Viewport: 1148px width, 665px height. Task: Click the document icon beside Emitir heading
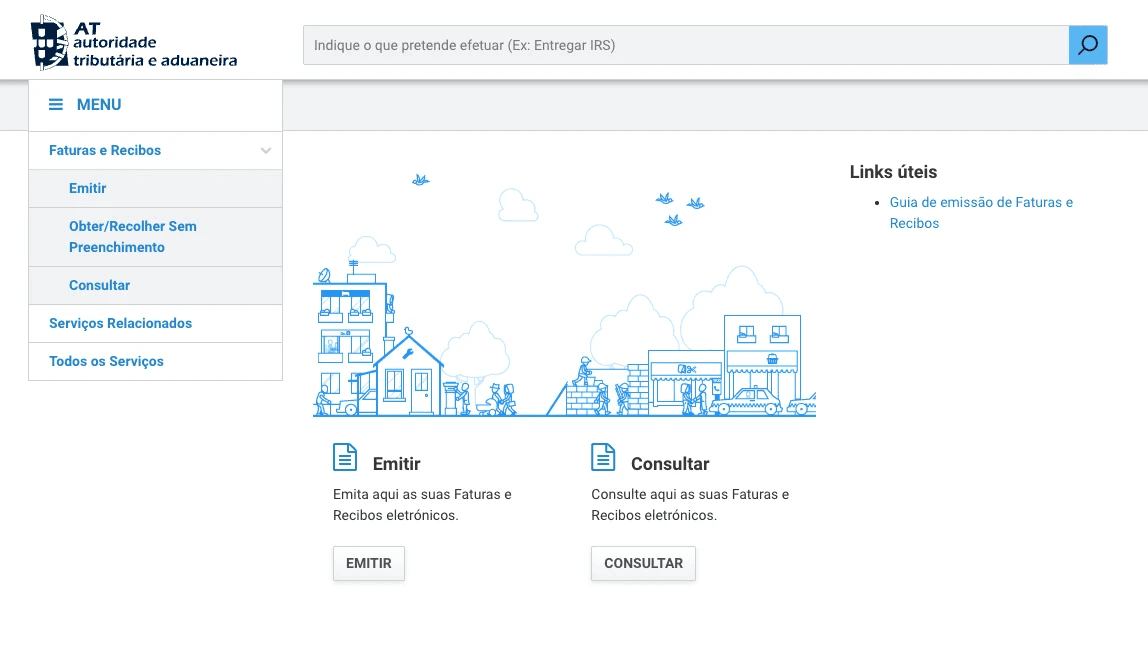coord(345,457)
